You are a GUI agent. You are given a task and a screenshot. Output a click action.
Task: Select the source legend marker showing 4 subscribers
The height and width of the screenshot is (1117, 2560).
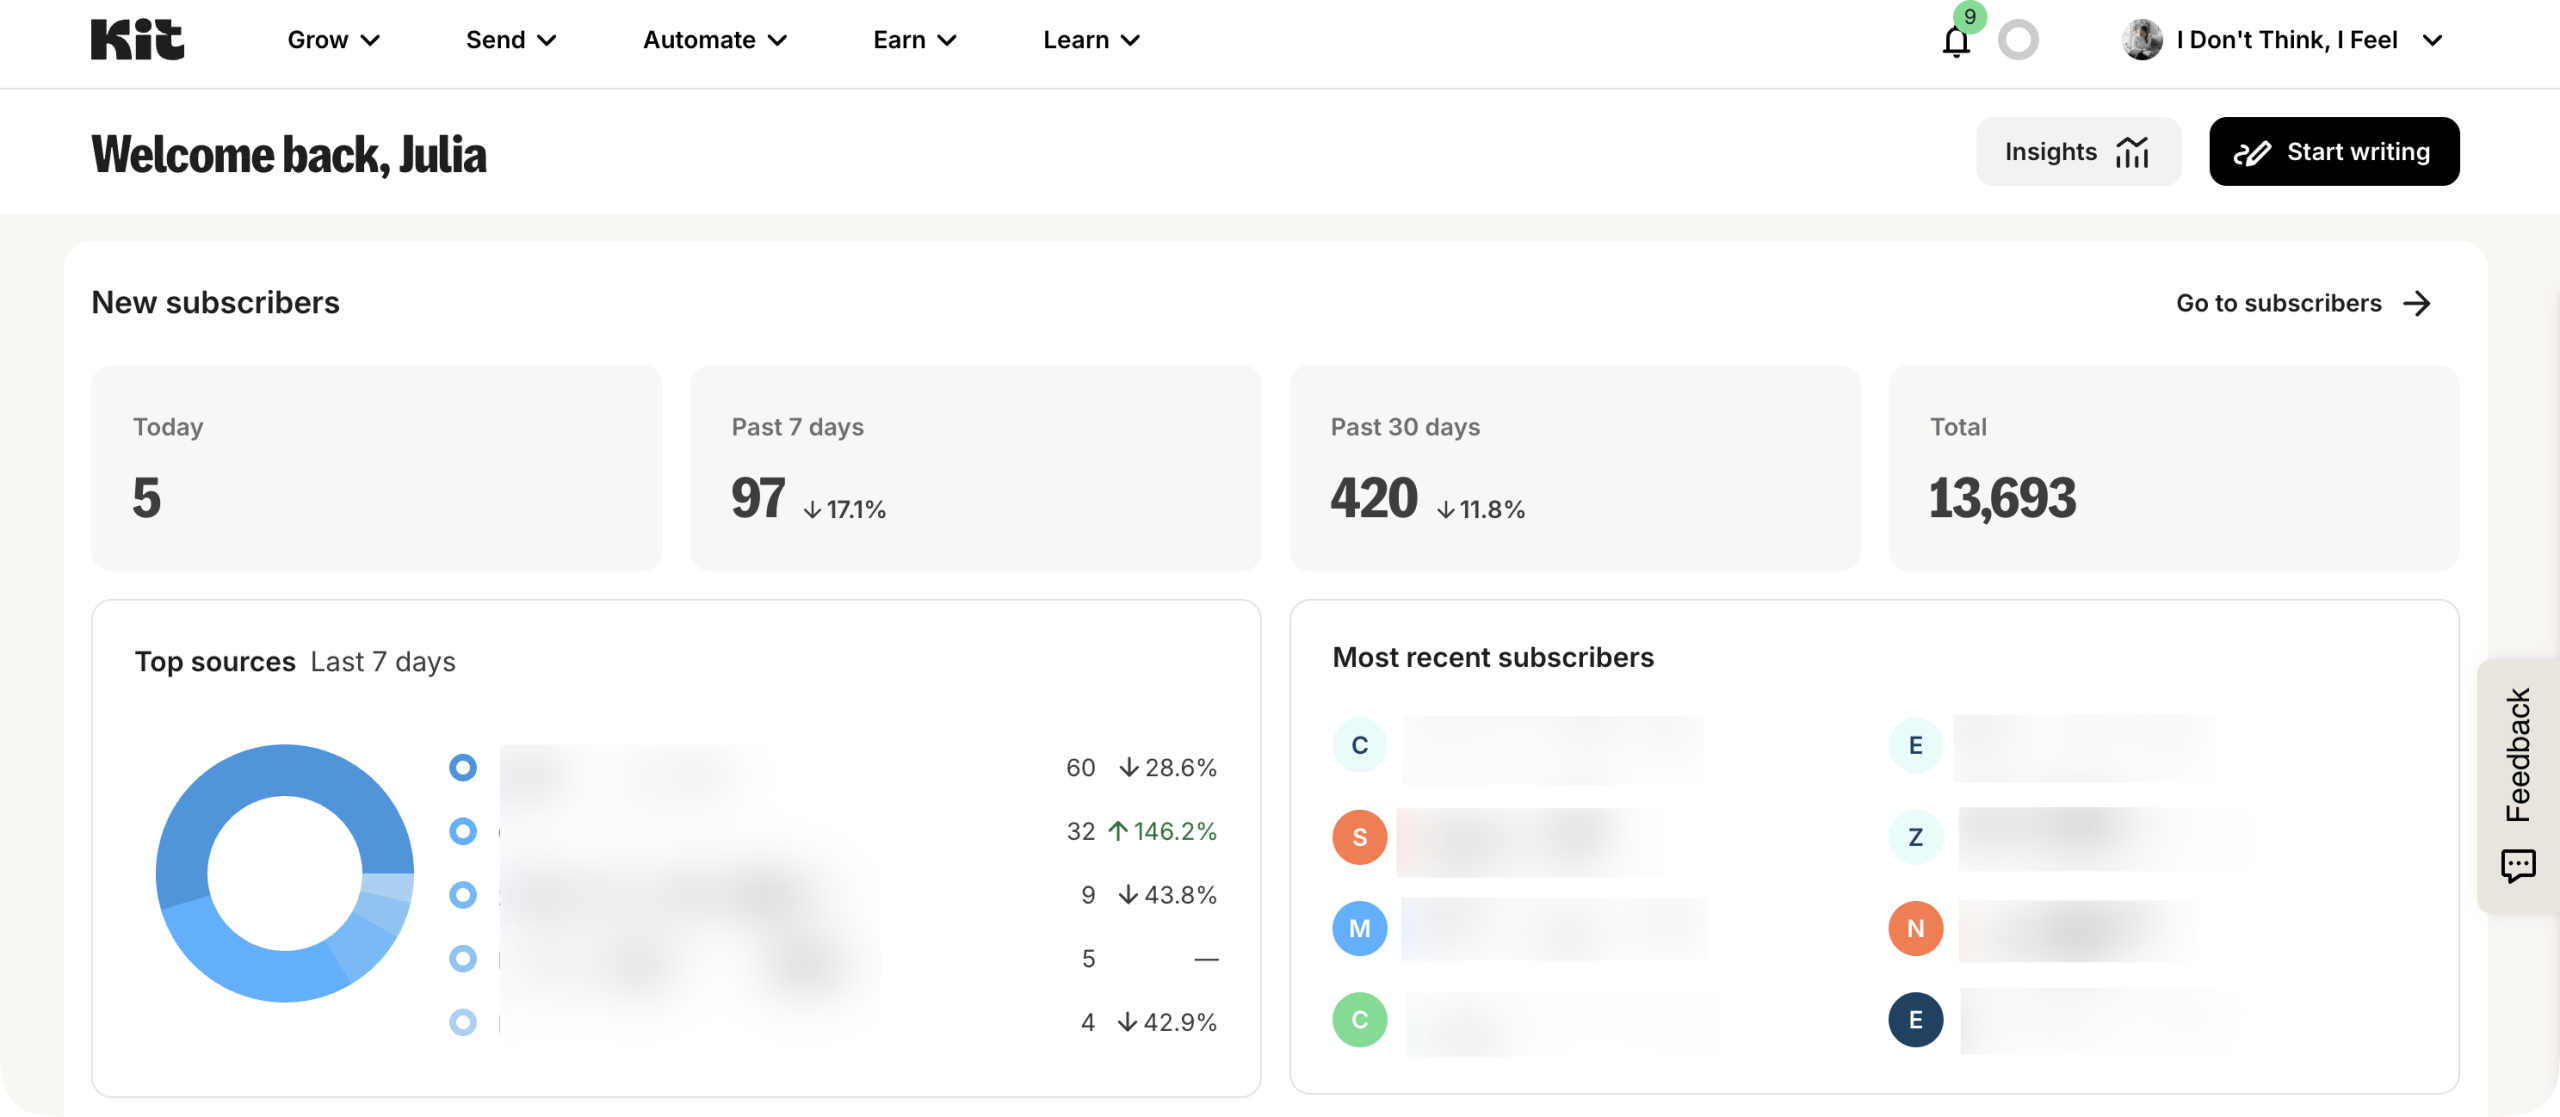(462, 1022)
